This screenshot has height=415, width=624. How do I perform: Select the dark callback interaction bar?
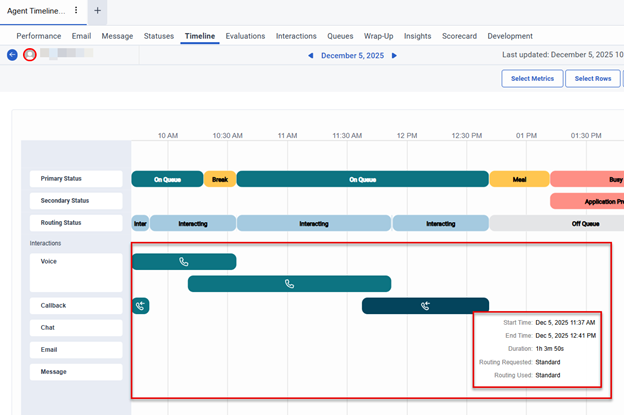(x=425, y=306)
